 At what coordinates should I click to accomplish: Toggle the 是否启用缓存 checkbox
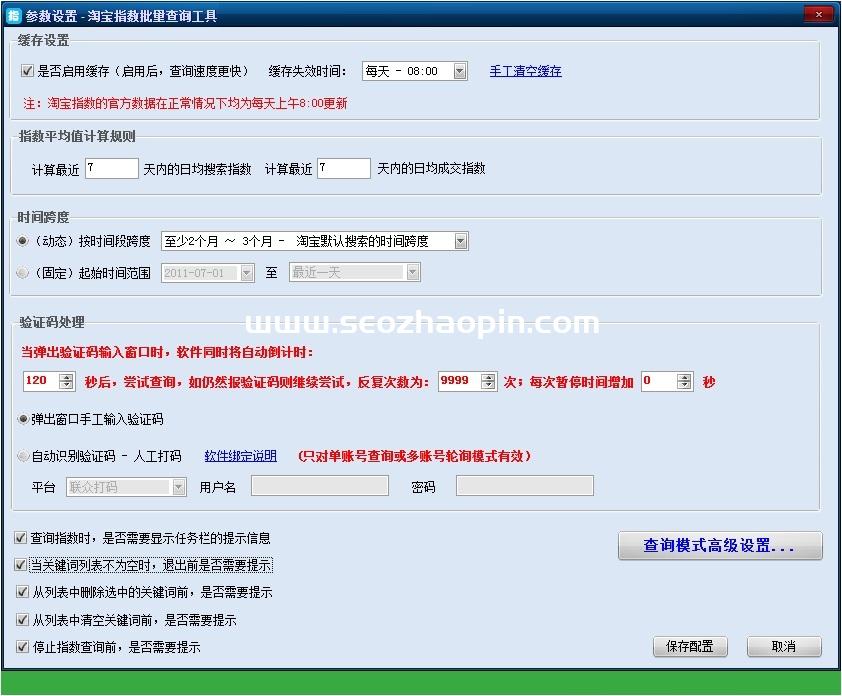coord(27,71)
